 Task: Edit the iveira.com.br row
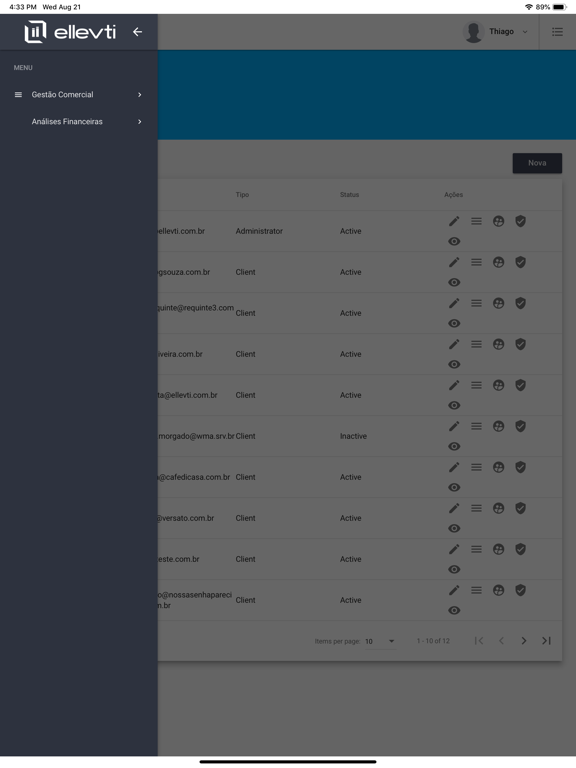point(454,344)
